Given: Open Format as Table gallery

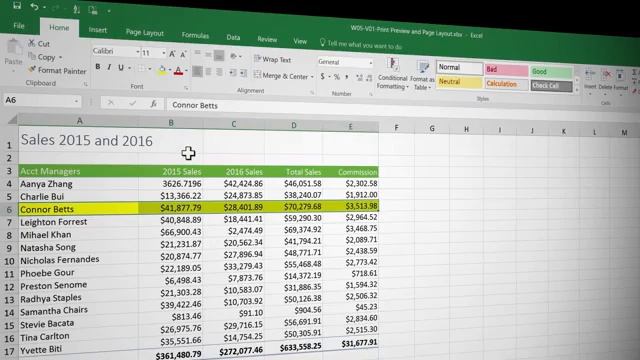Looking at the screenshot, I should coord(422,76).
